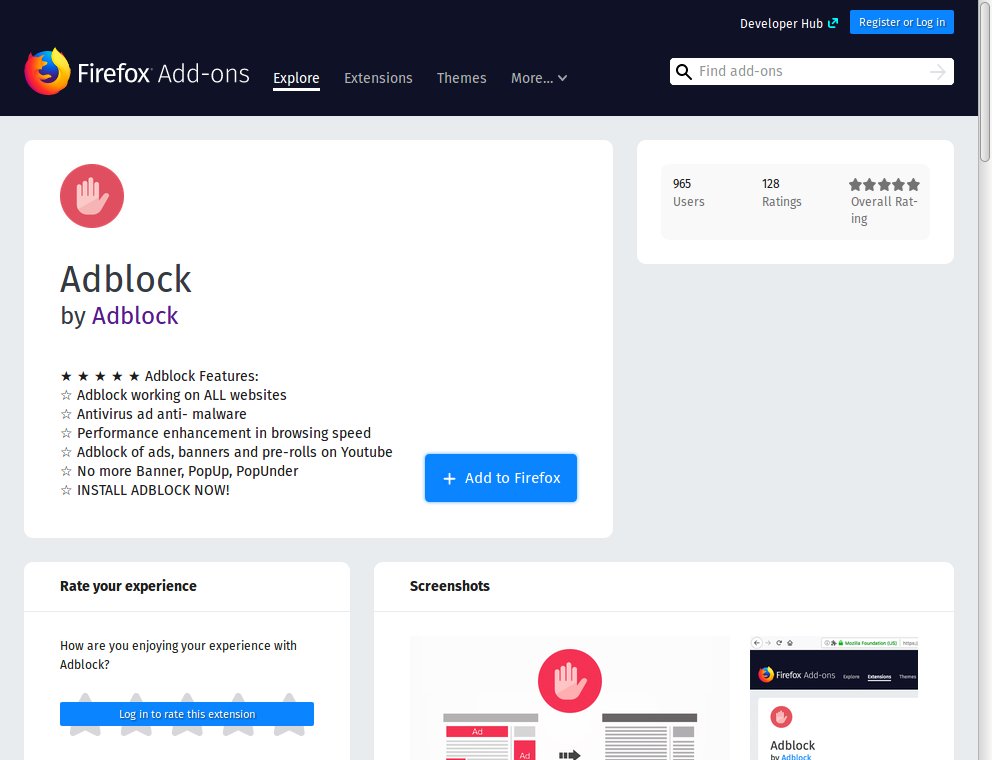Click the Register or Log in button
The image size is (992, 760).
click(902, 22)
